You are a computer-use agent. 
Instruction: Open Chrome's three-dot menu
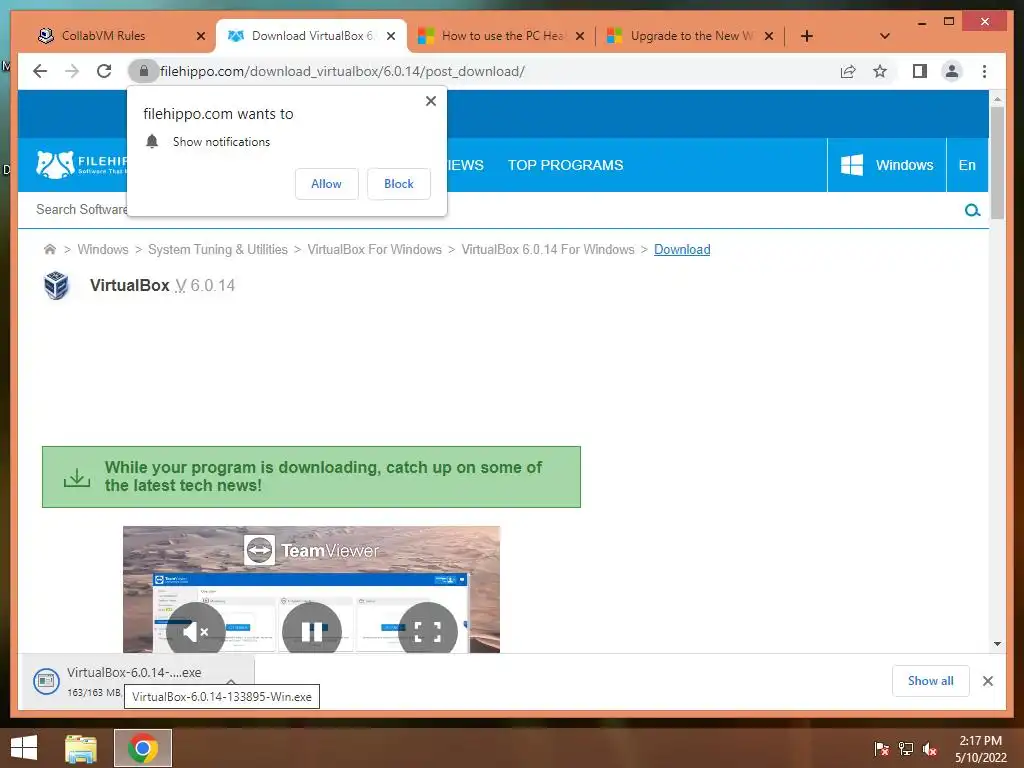tap(984, 71)
